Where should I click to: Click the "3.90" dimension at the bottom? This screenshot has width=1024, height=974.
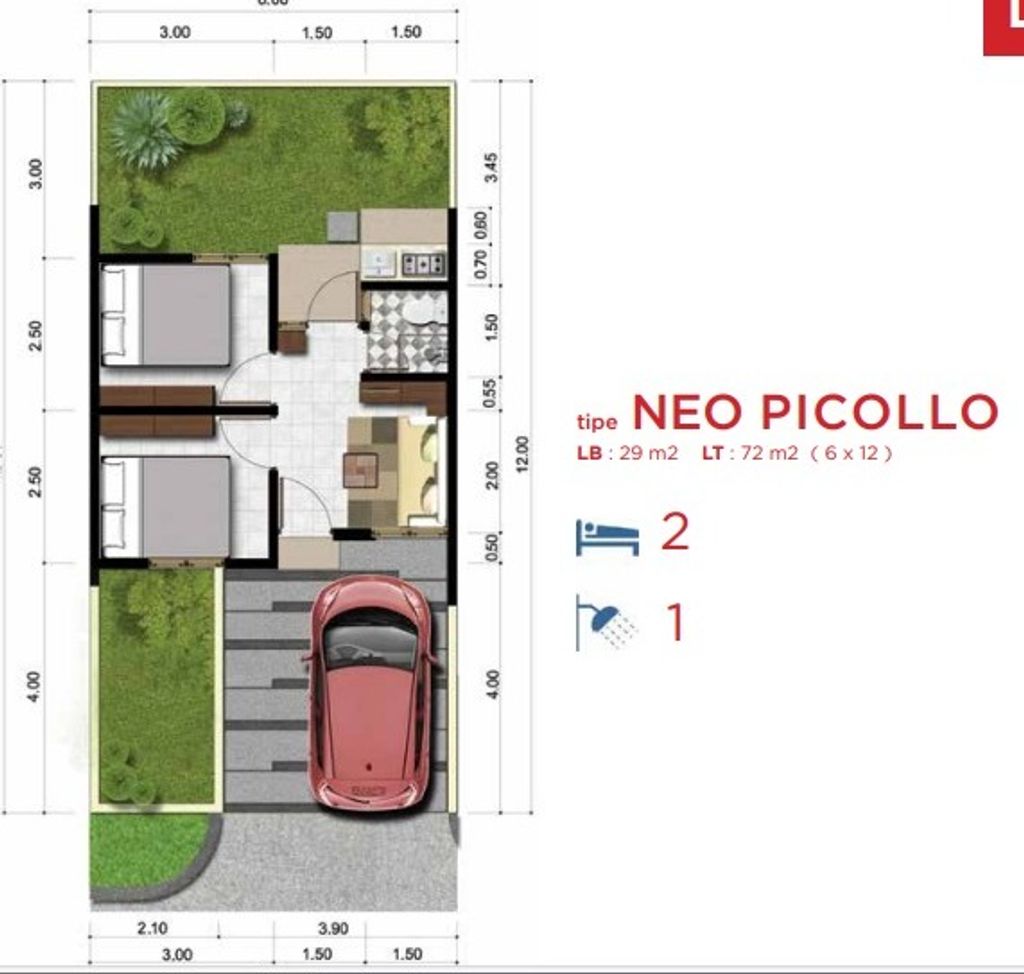point(333,928)
